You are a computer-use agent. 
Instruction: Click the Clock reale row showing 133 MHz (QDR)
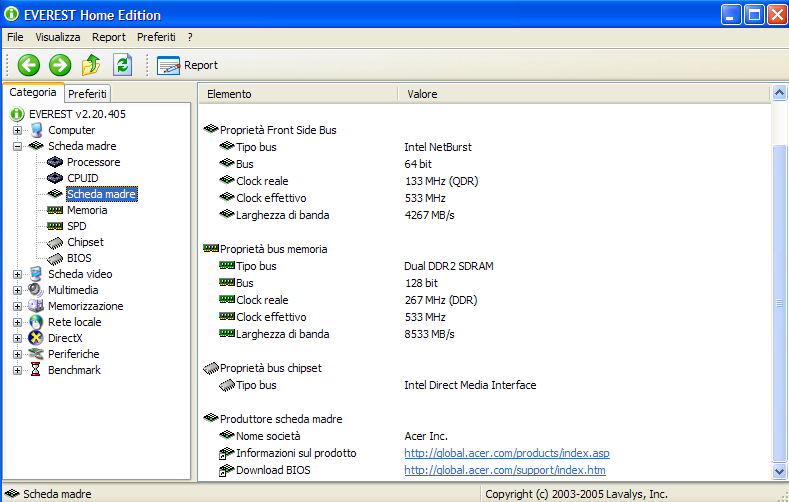(485, 181)
